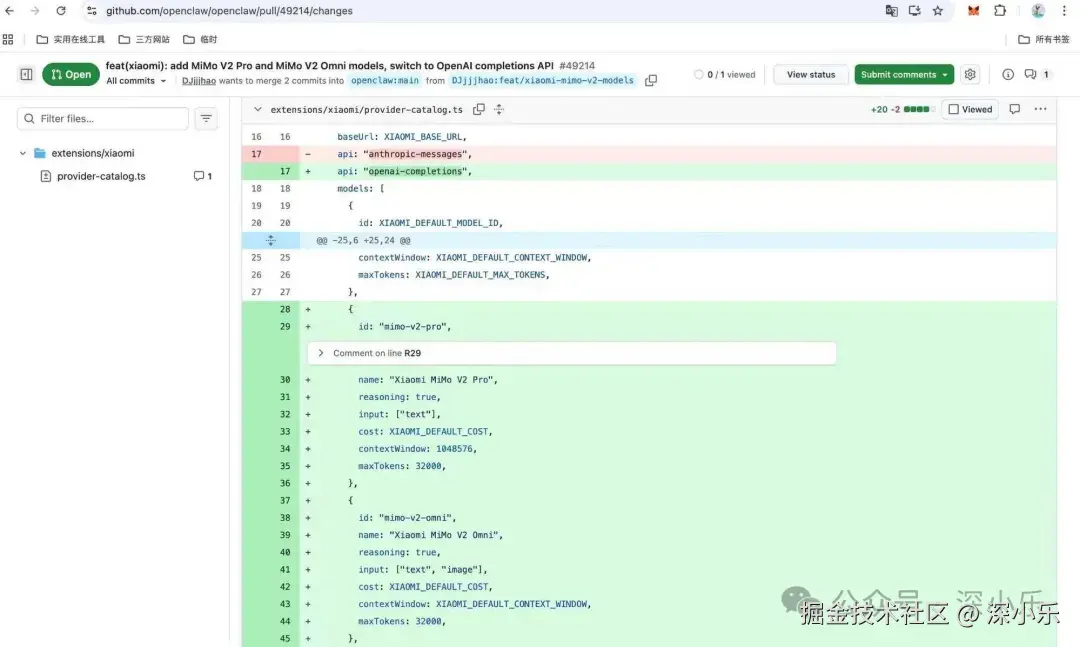Click the Submit comments button
Viewport: 1080px width, 647px height.
904,74
